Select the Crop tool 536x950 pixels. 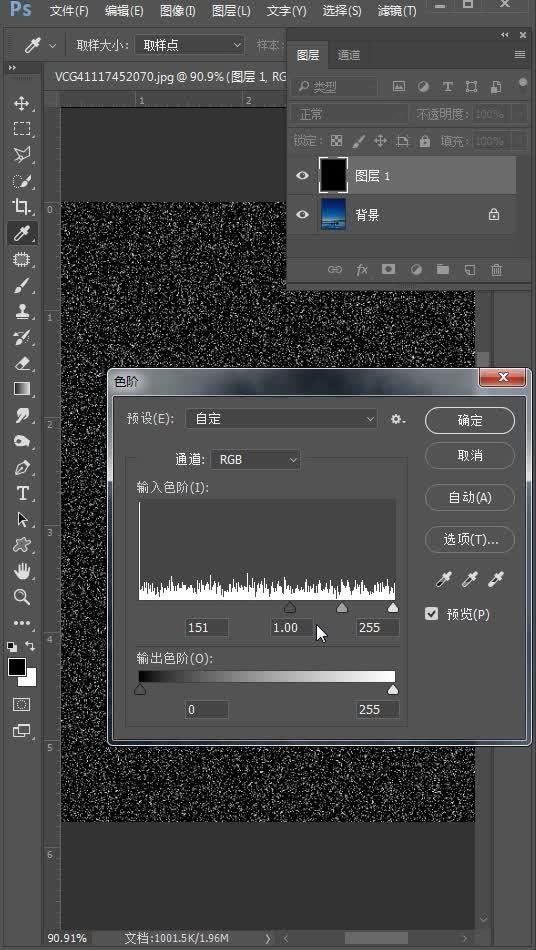point(22,207)
